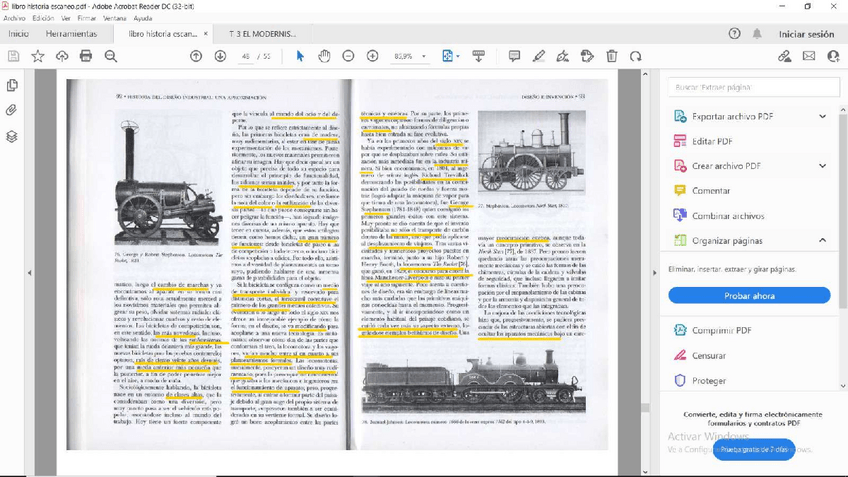Select the hand pan tool
The image size is (848, 477).
[x=324, y=56]
